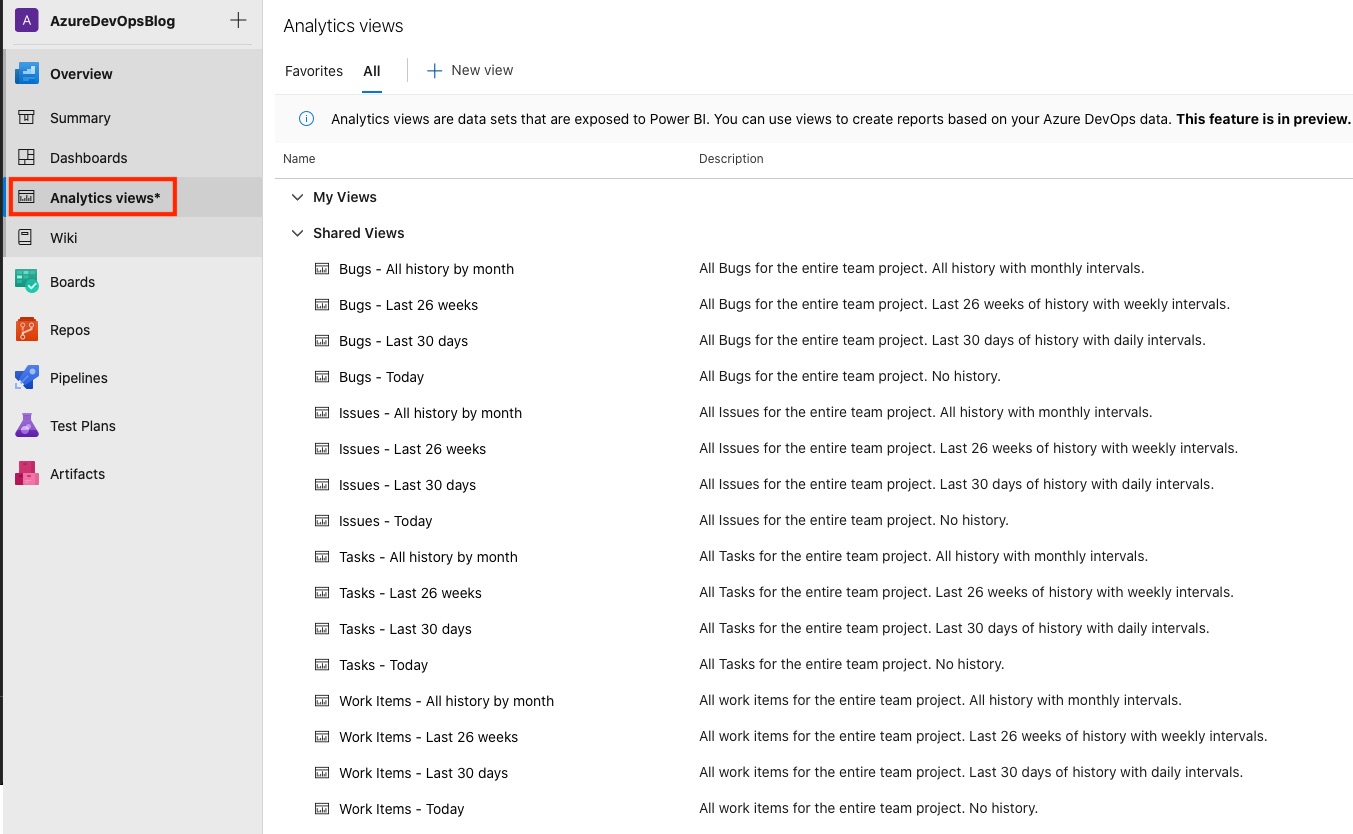This screenshot has width=1353, height=834.
Task: Click description of Issues - Last 26 weeks
Action: tap(969, 449)
